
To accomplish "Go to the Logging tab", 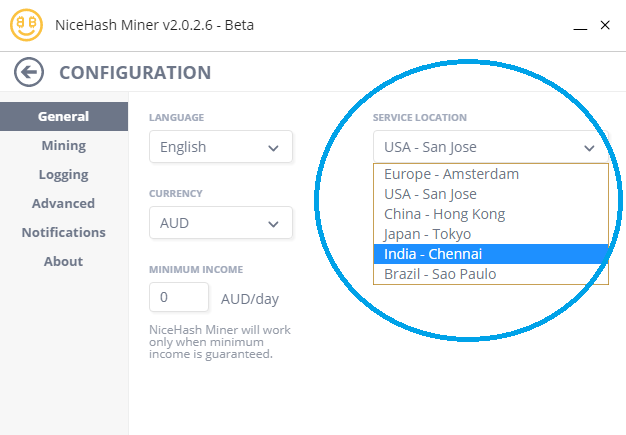I will point(64,174).
